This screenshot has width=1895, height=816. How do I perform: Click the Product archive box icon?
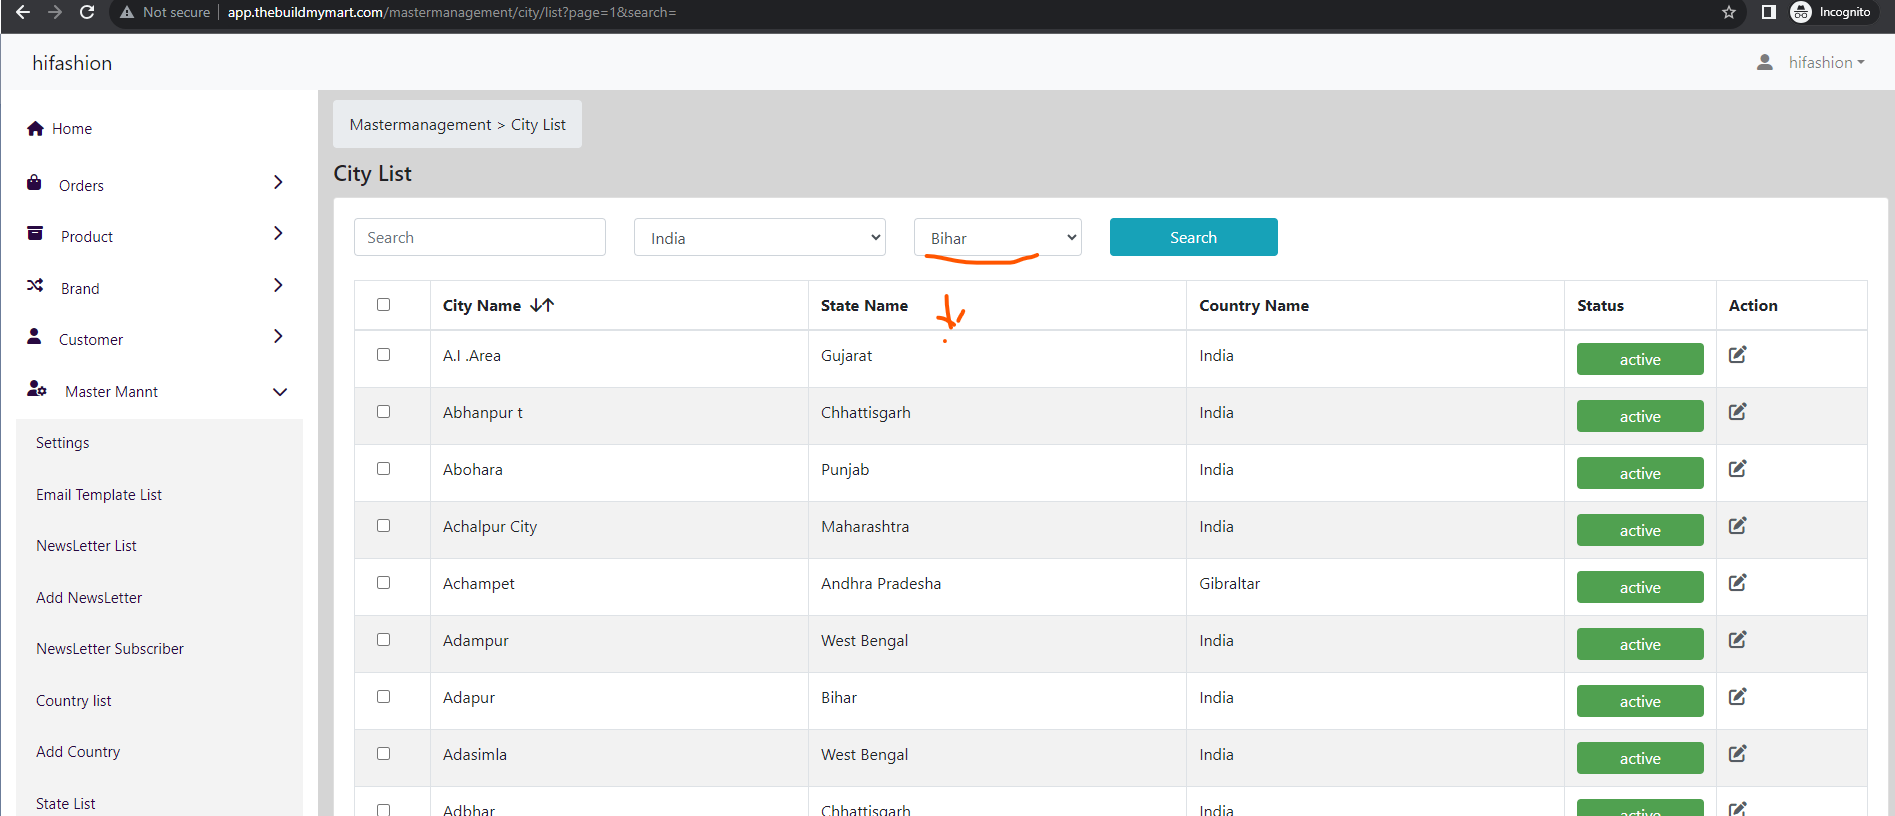35,234
